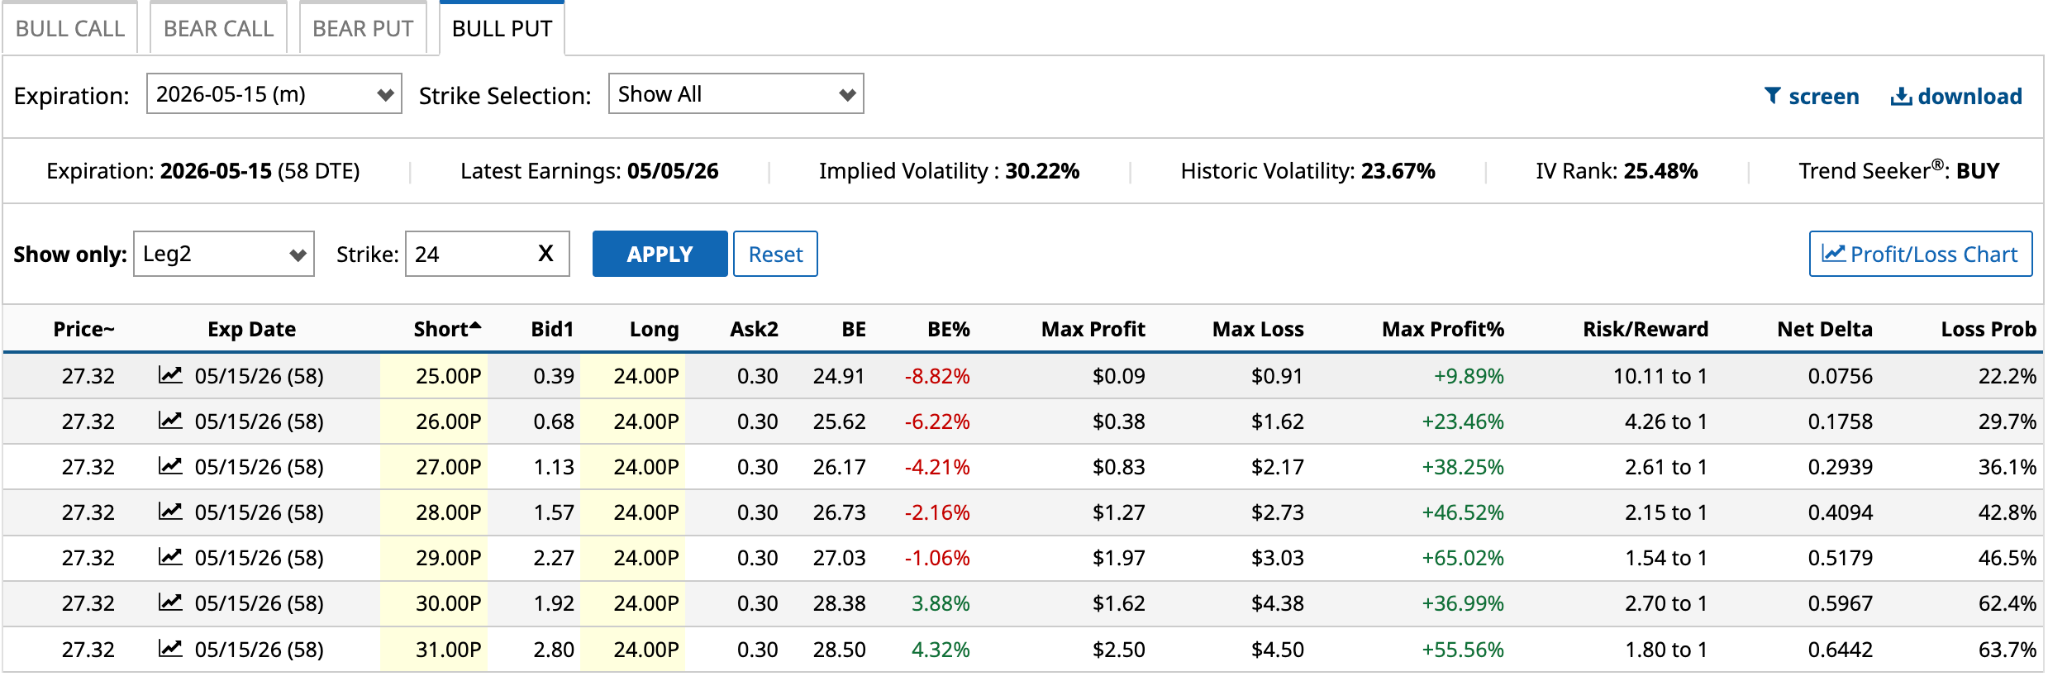2048x676 pixels.
Task: Click chart icon in 31.00P short row
Action: tap(170, 649)
